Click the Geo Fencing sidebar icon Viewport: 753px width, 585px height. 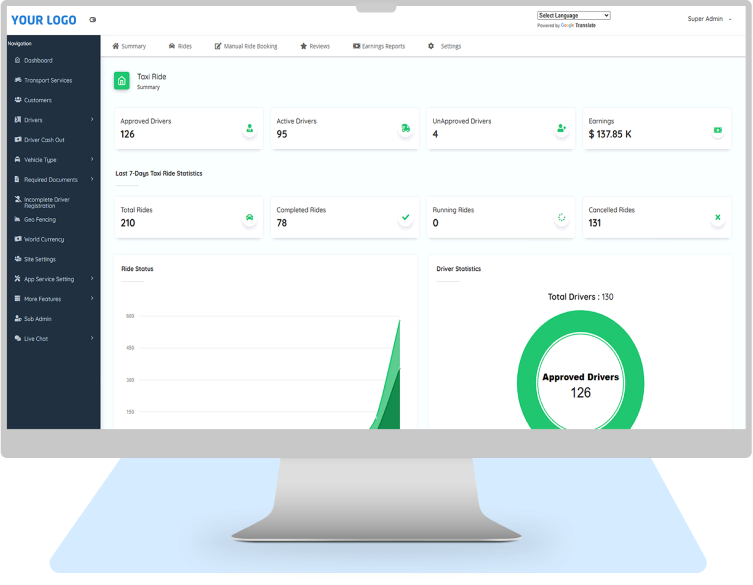click(x=18, y=219)
